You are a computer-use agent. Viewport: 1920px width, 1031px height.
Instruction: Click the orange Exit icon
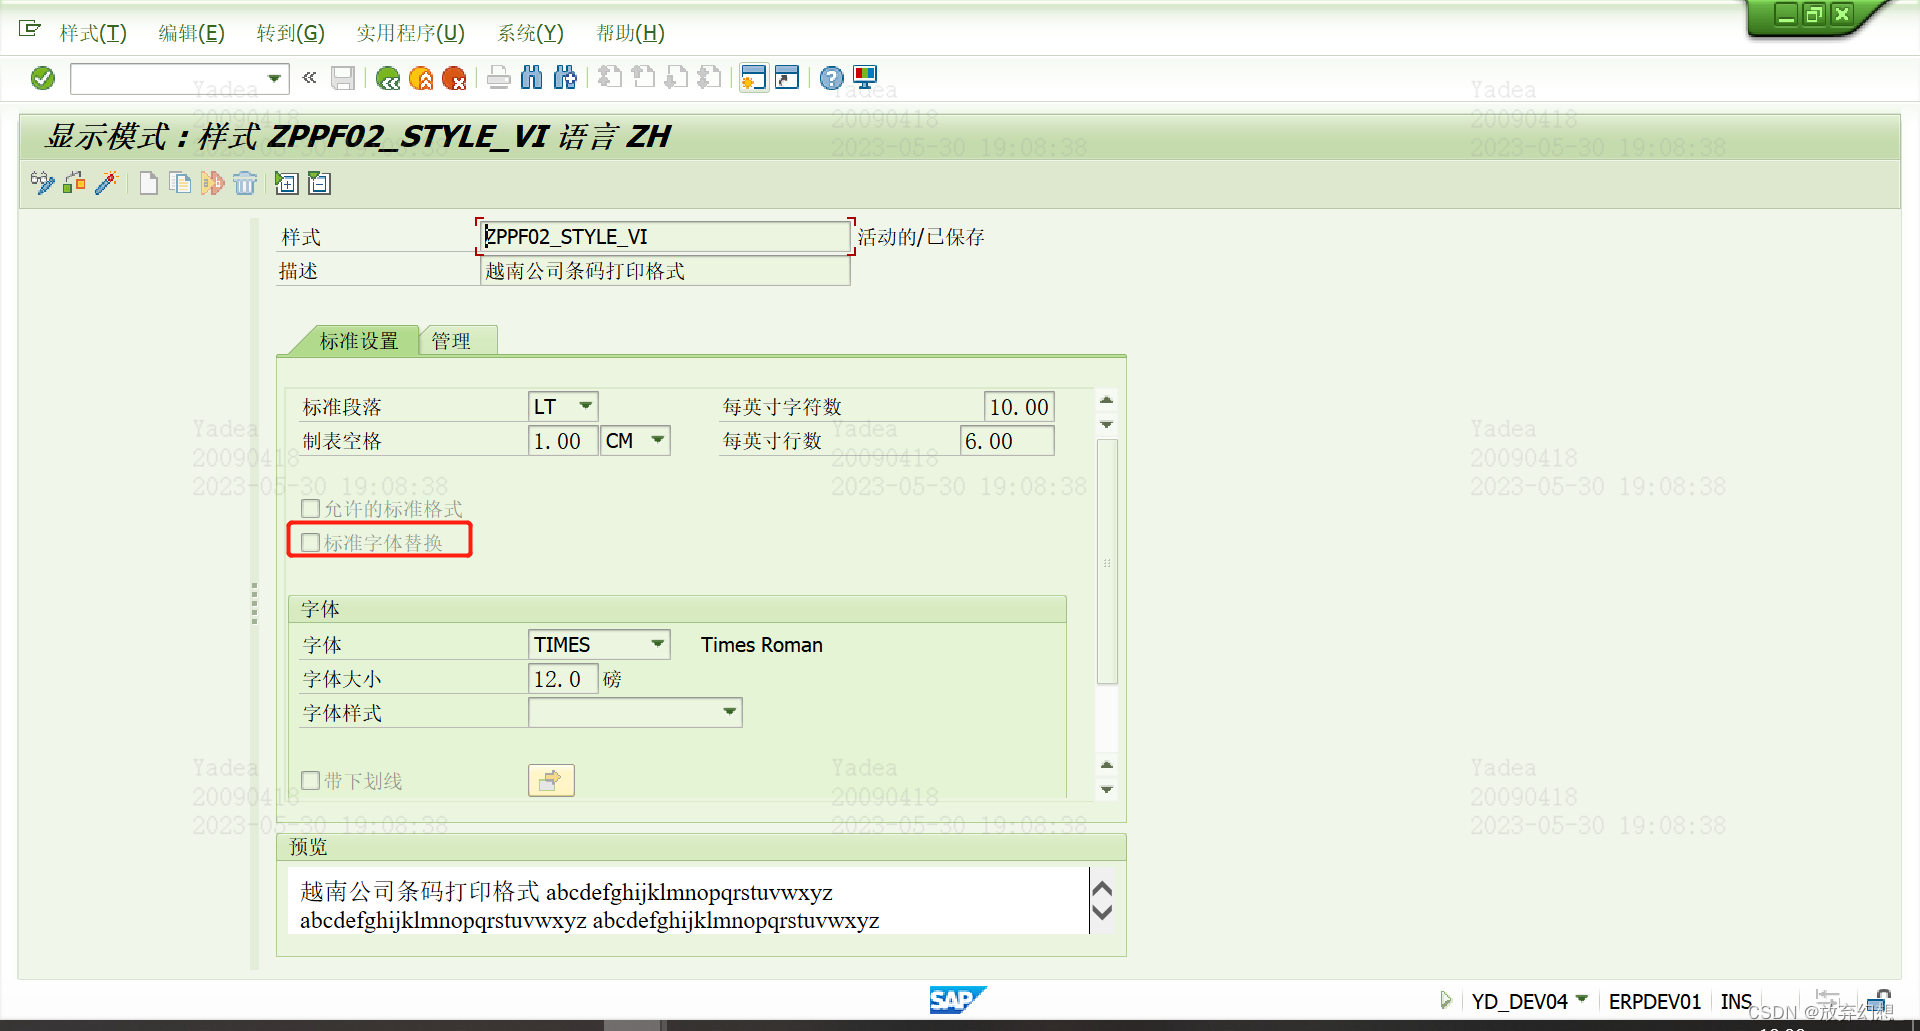click(421, 78)
